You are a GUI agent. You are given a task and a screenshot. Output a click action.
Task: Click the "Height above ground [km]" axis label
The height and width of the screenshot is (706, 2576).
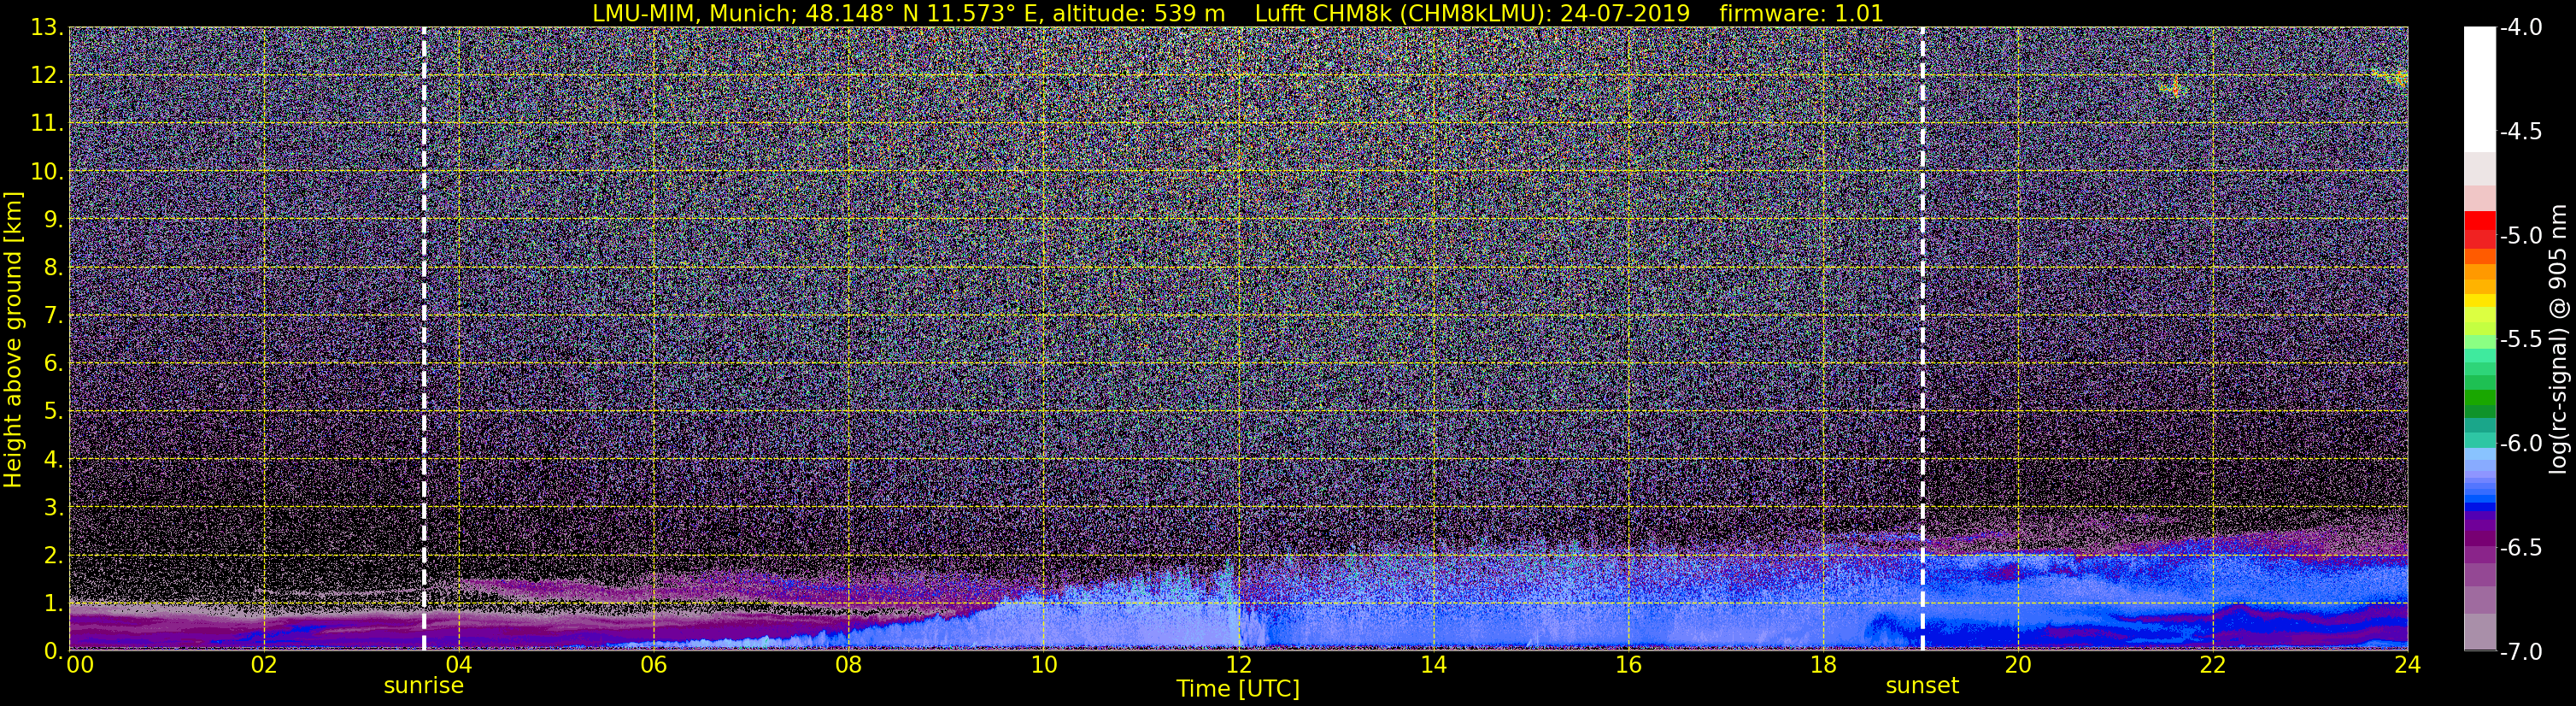[13, 340]
